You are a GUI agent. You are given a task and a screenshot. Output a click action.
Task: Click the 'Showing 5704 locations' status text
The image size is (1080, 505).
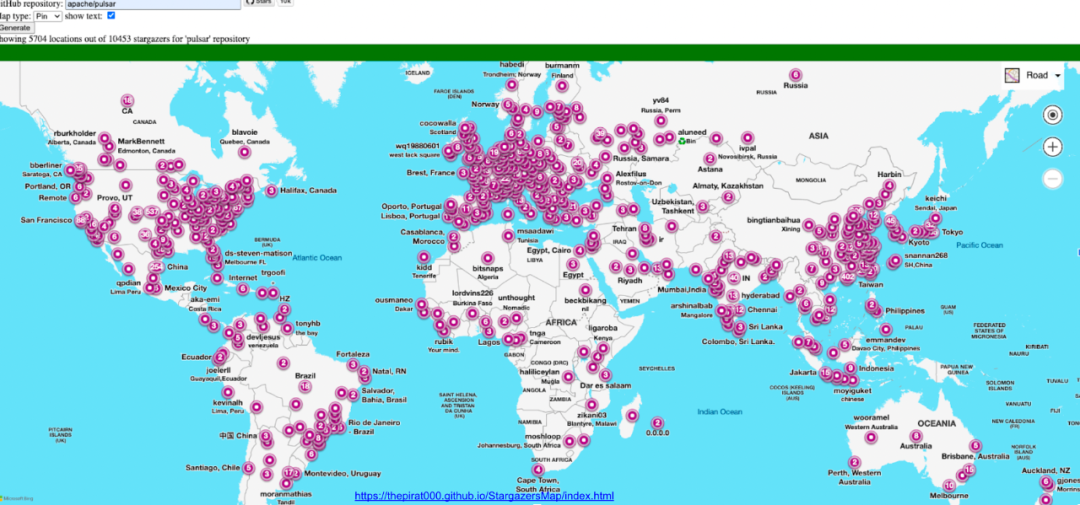pyautogui.click(x=125, y=39)
